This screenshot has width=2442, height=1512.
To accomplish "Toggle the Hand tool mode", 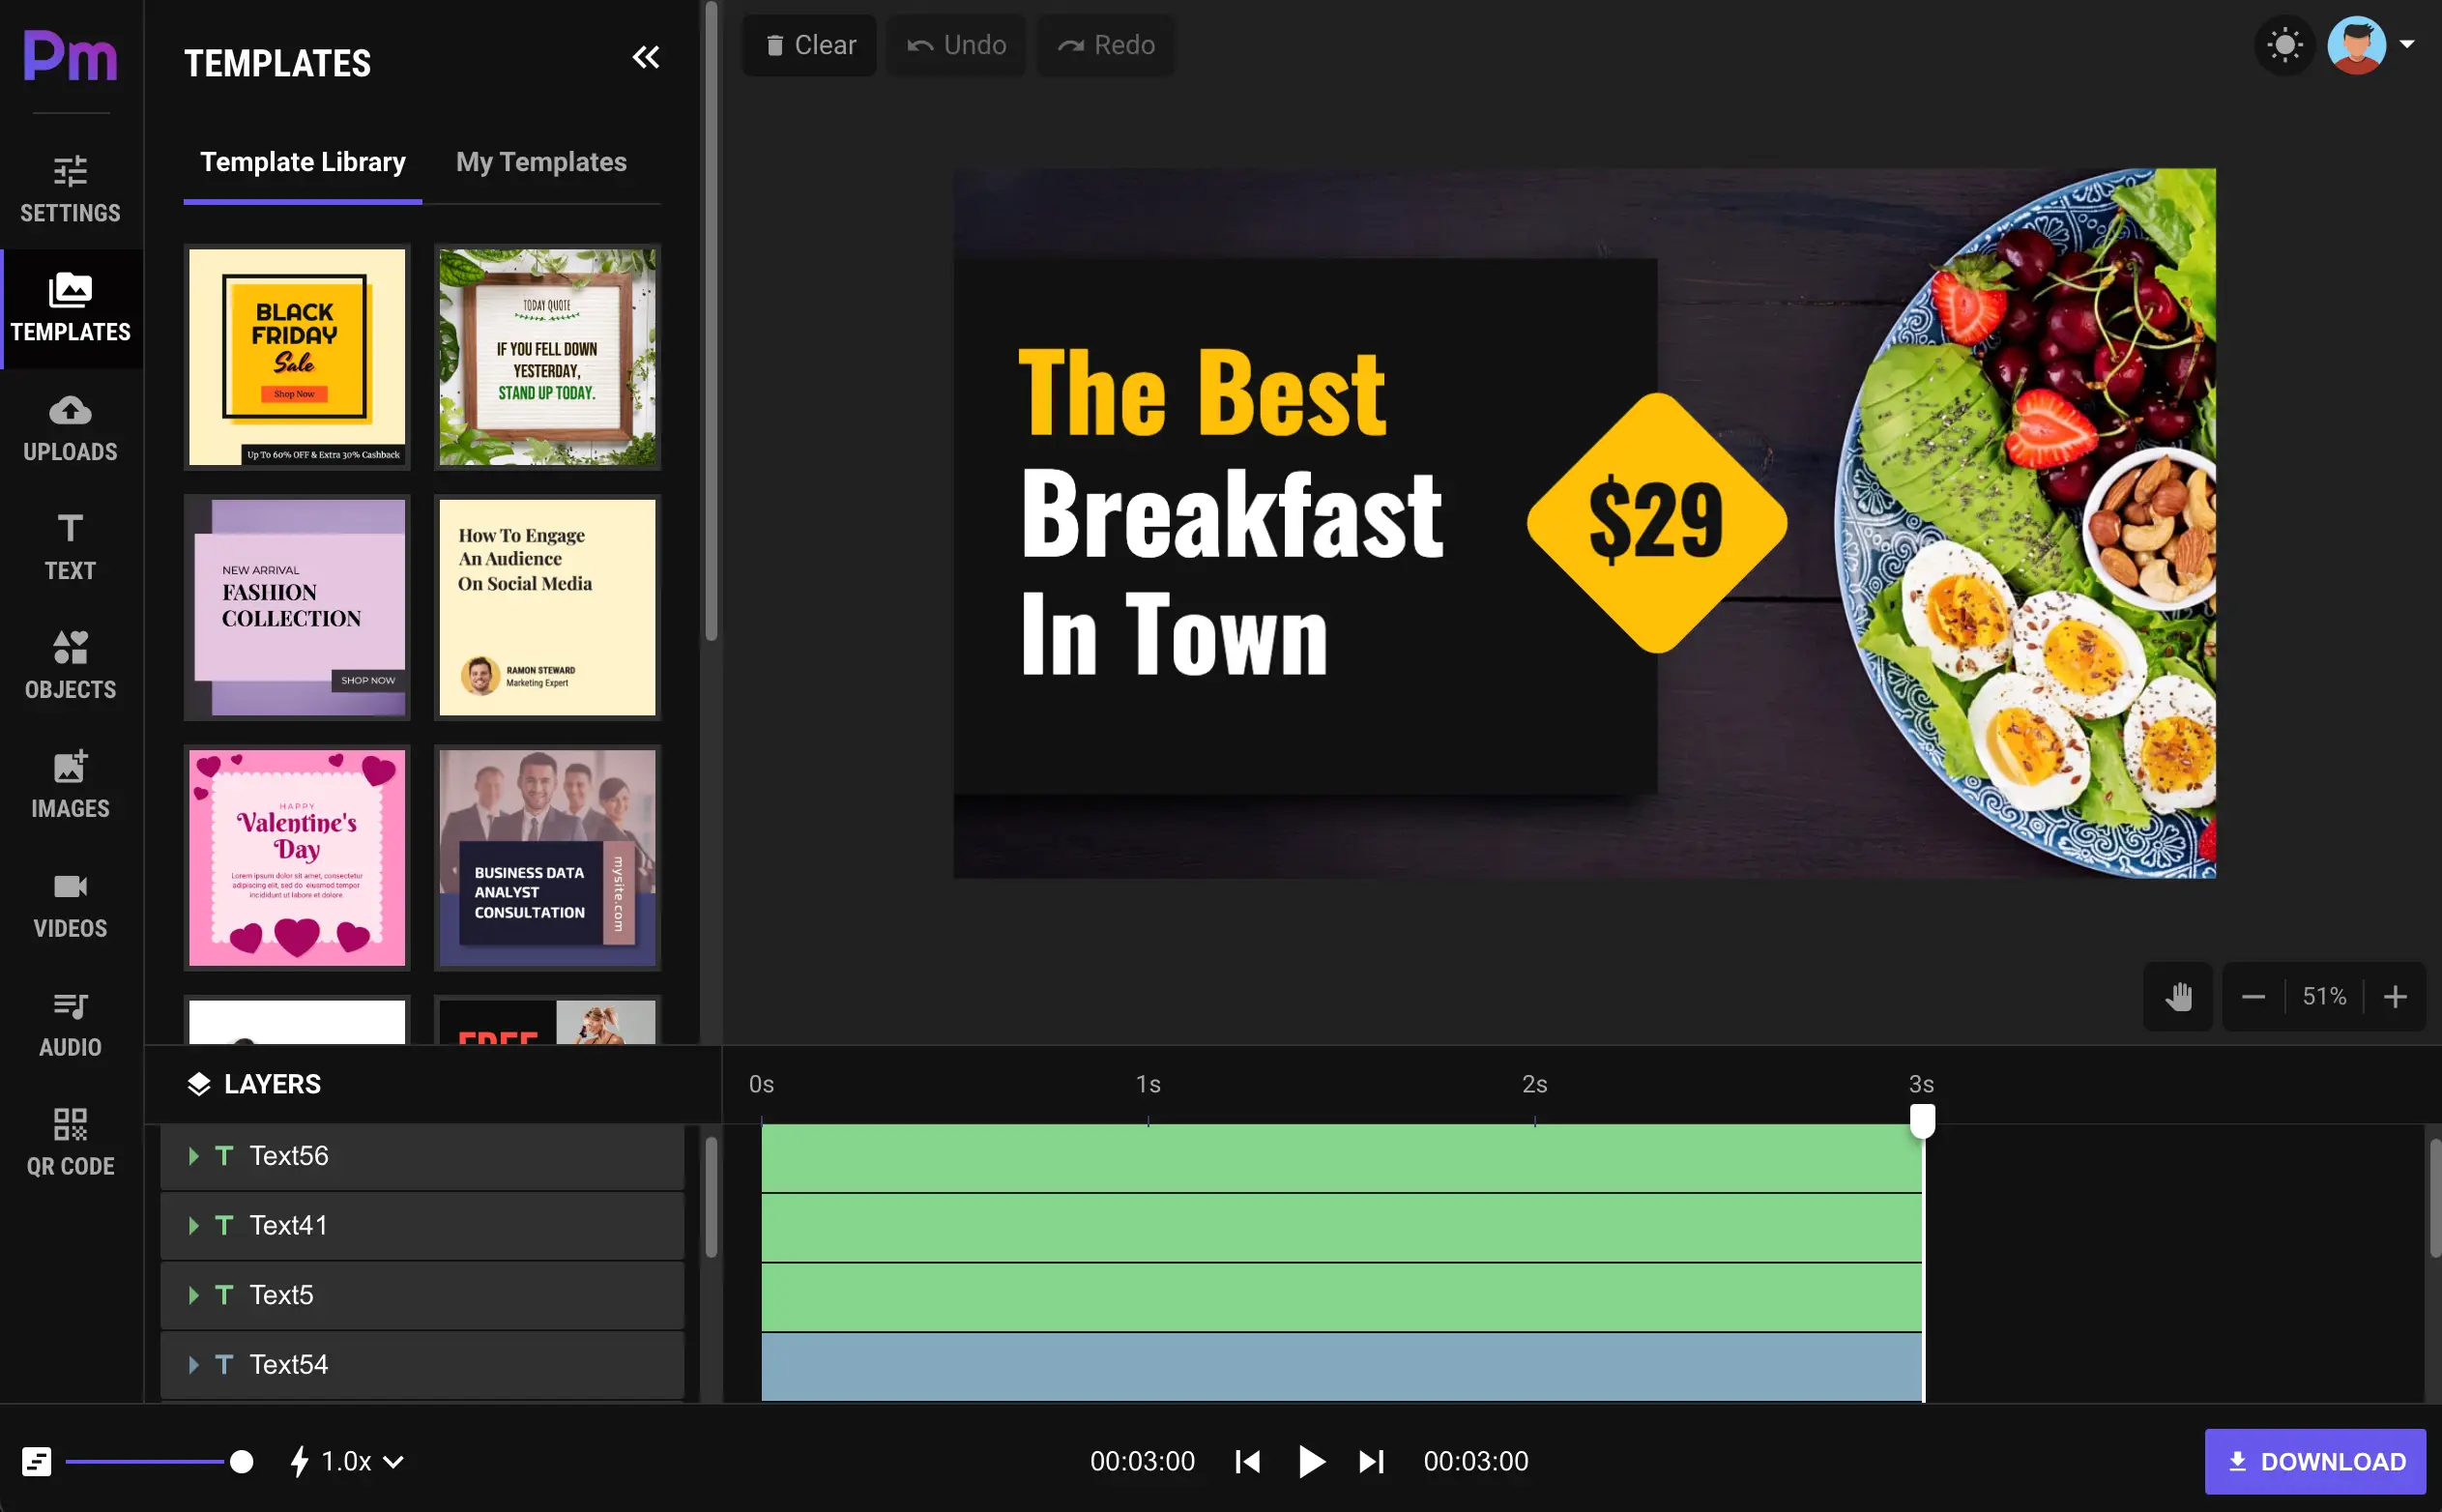I will point(2180,996).
